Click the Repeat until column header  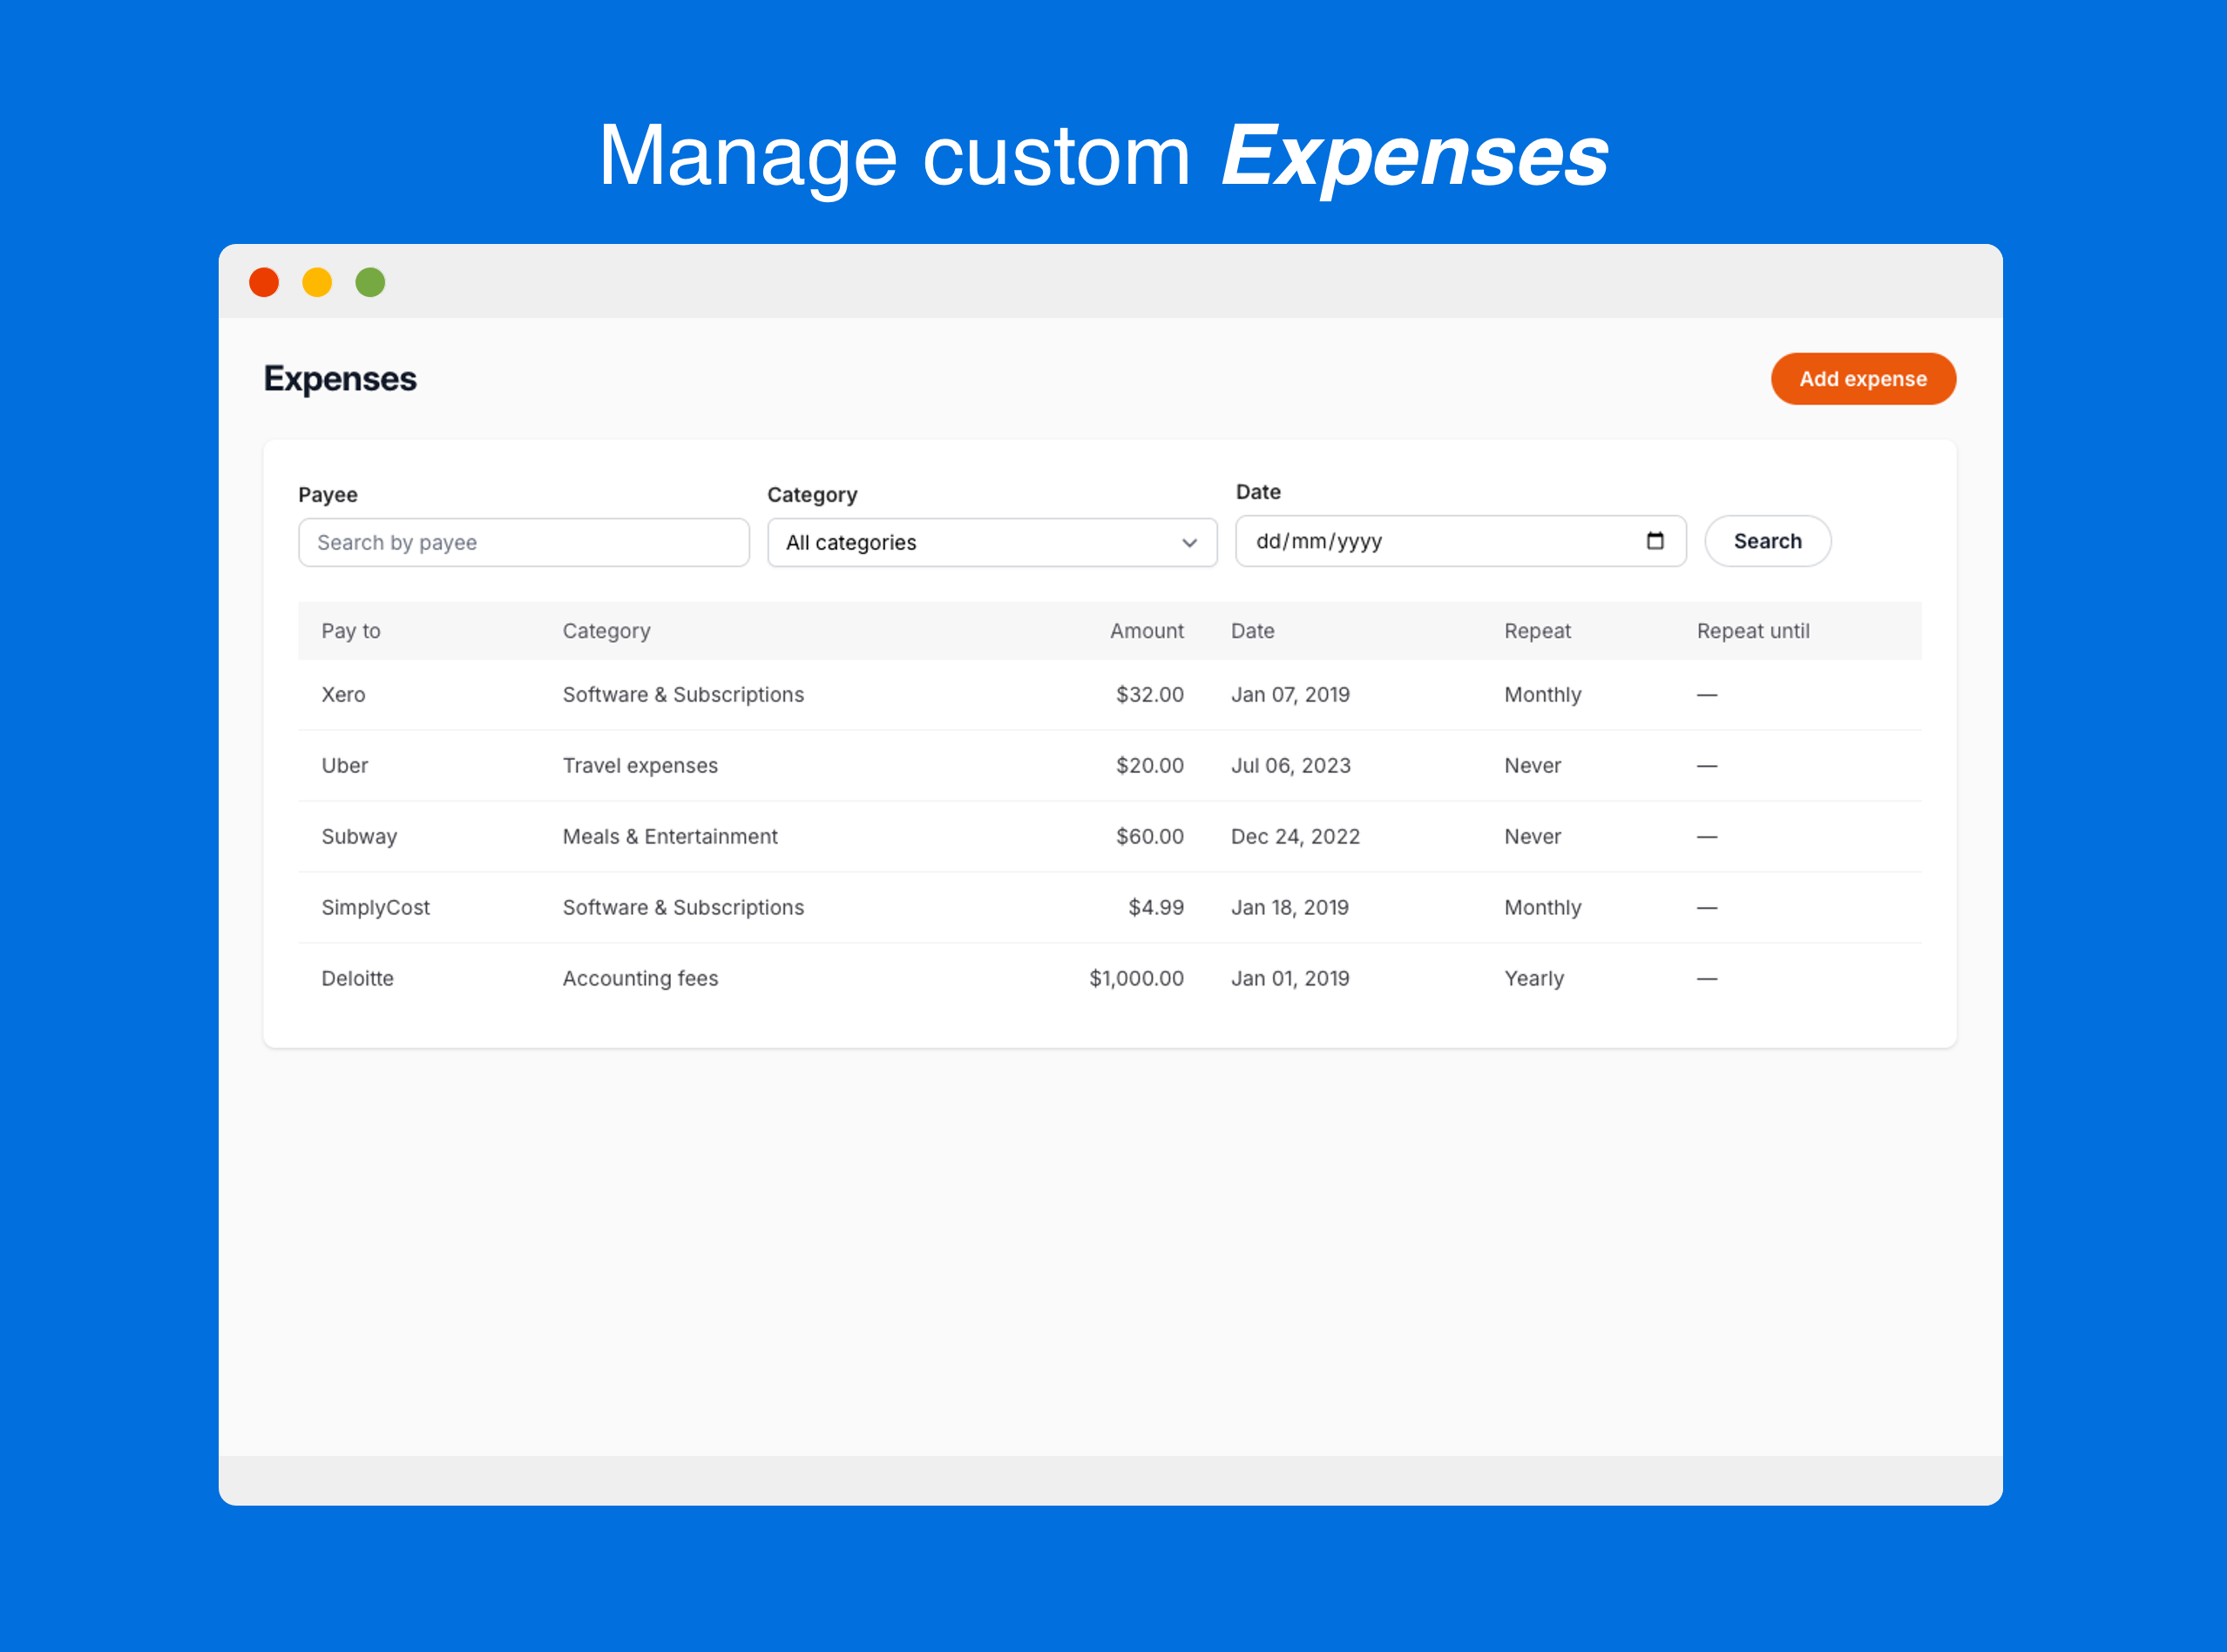click(1752, 631)
